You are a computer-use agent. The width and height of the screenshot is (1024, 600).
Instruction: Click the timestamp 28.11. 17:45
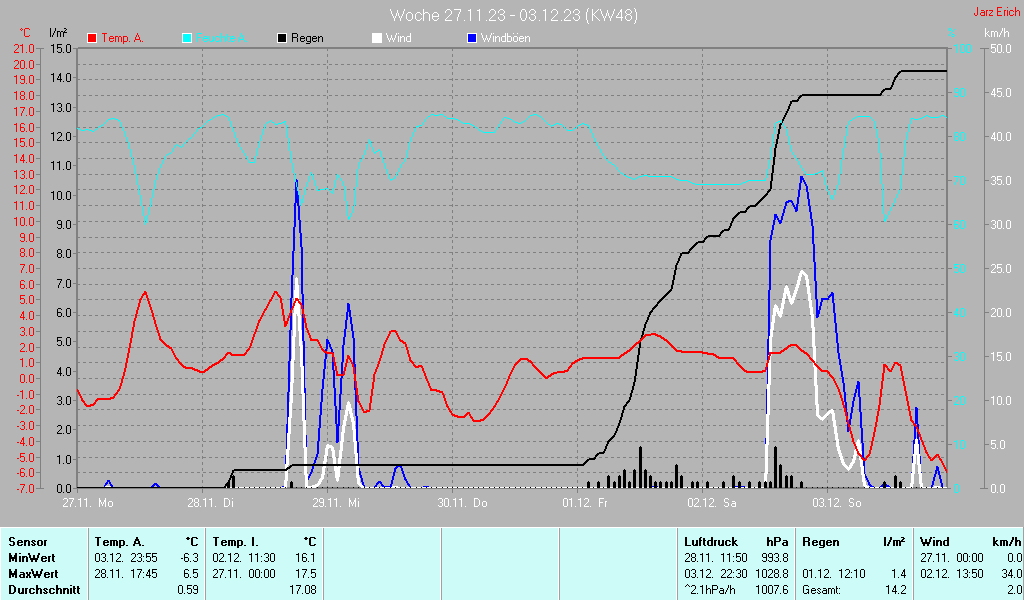(x=125, y=574)
